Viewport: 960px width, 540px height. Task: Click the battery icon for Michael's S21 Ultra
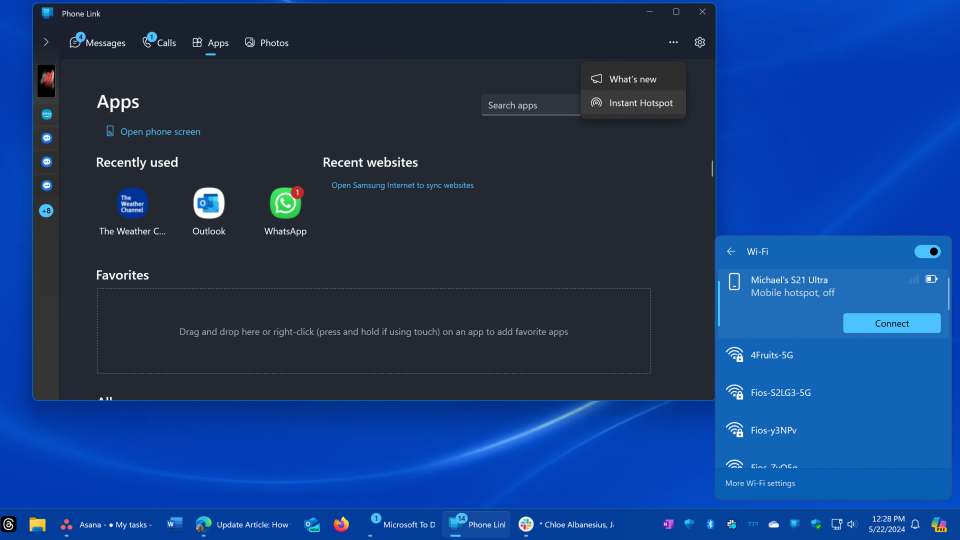click(x=931, y=279)
